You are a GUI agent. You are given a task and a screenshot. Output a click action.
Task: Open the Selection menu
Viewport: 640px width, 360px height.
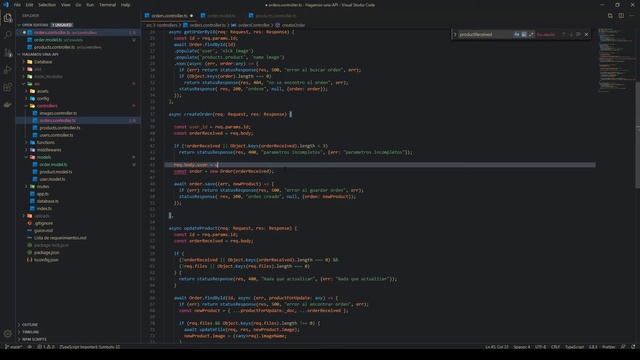47,5
